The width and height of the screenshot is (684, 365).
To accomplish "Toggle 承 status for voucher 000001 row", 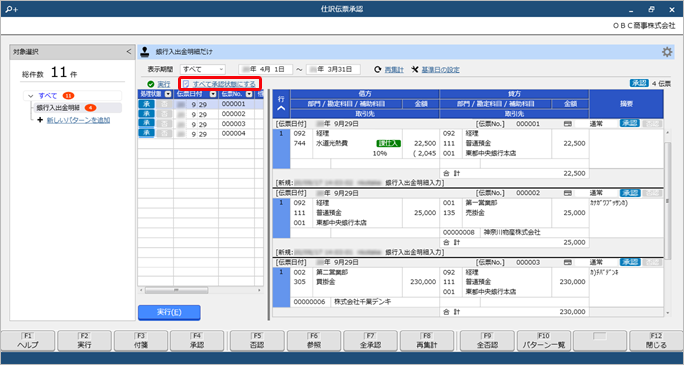I will click(147, 104).
